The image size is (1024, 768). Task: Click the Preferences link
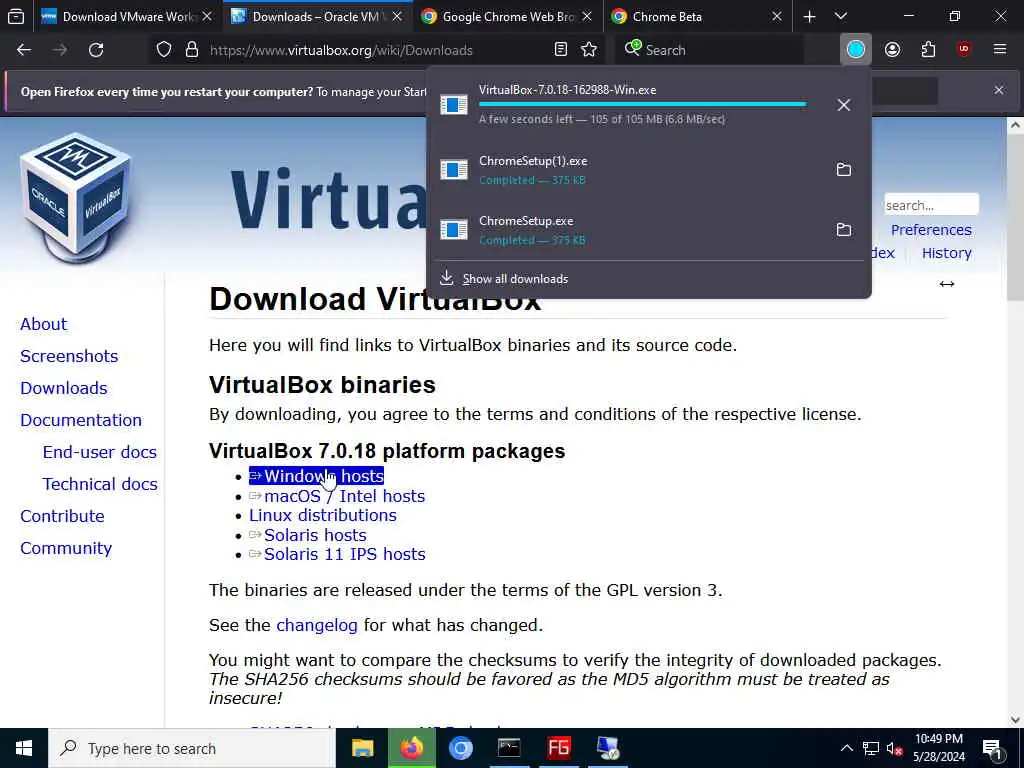(931, 230)
